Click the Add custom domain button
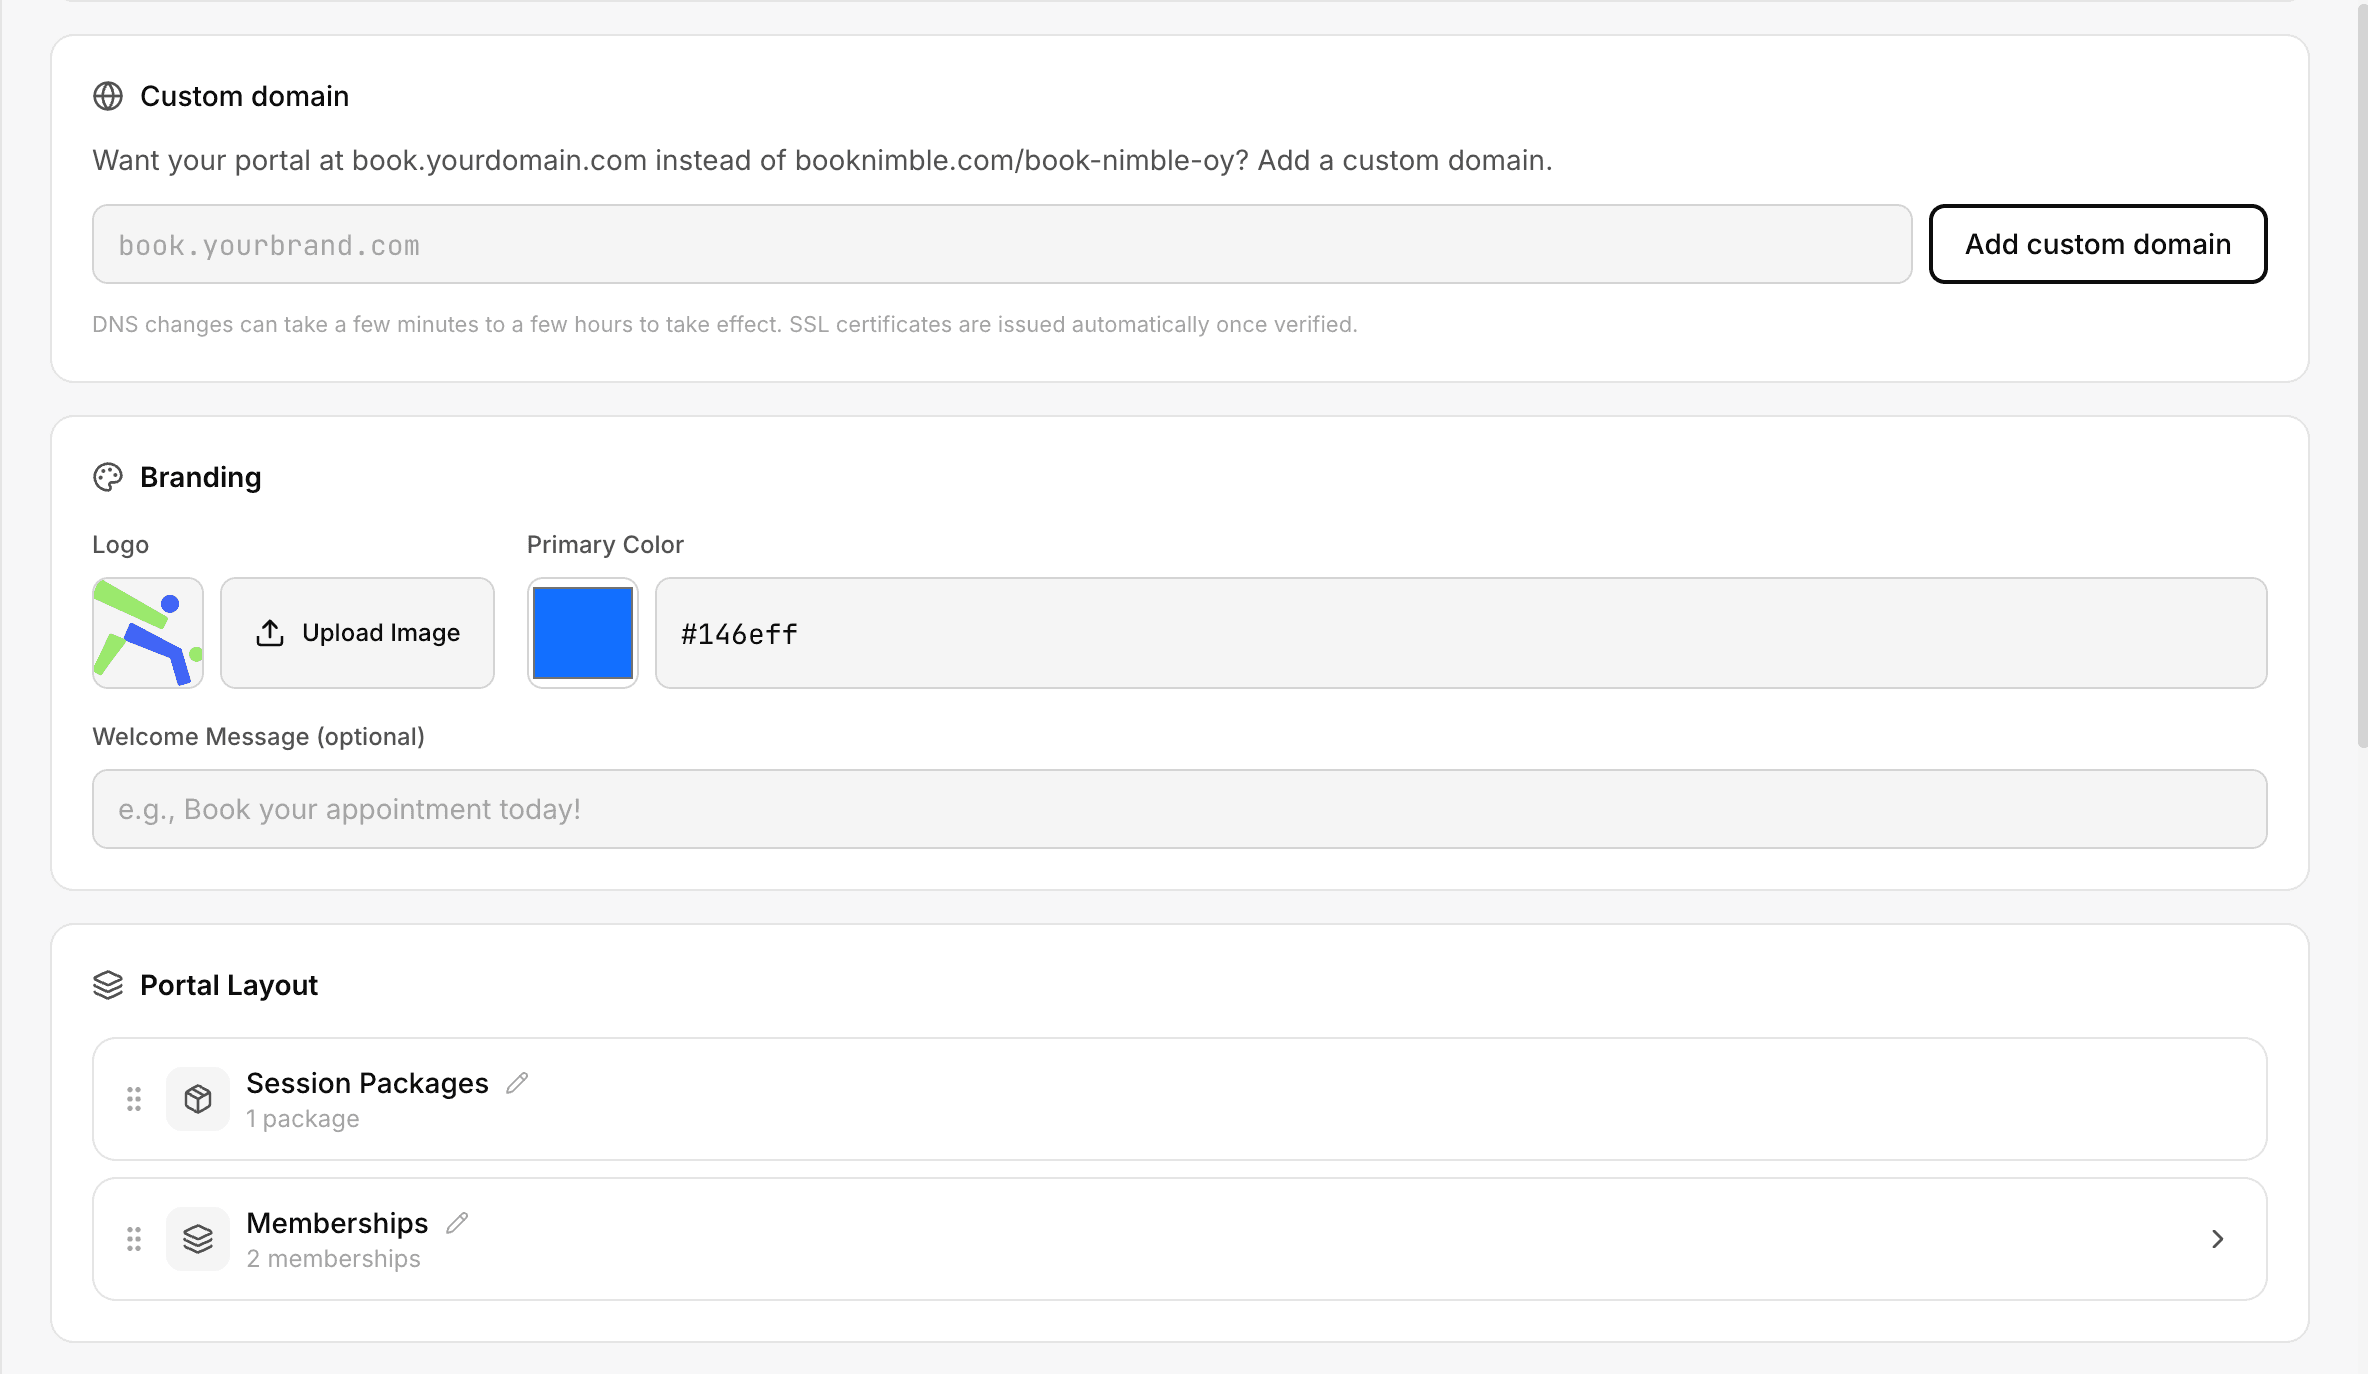The height and width of the screenshot is (1374, 2368). point(2097,244)
